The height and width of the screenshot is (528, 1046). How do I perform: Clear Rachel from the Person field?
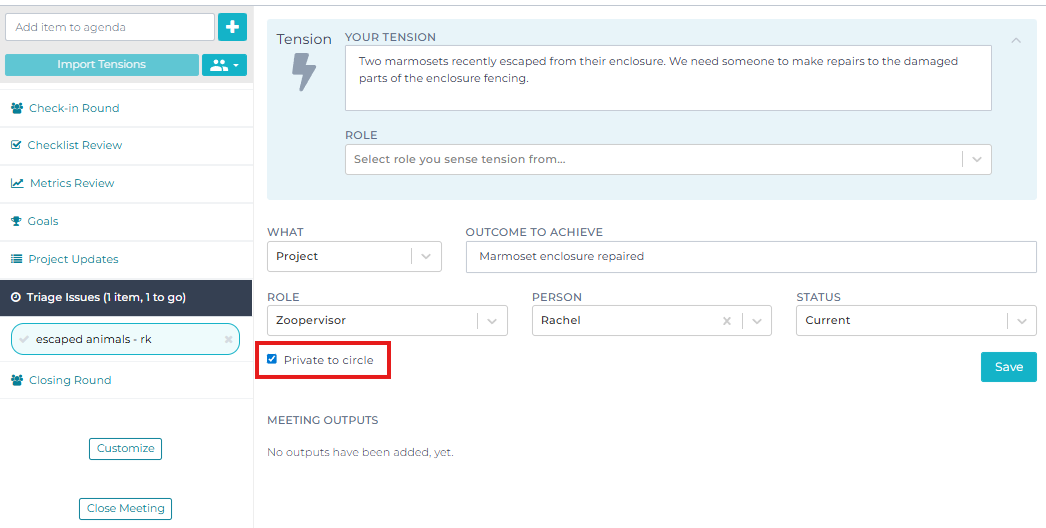pyautogui.click(x=727, y=321)
